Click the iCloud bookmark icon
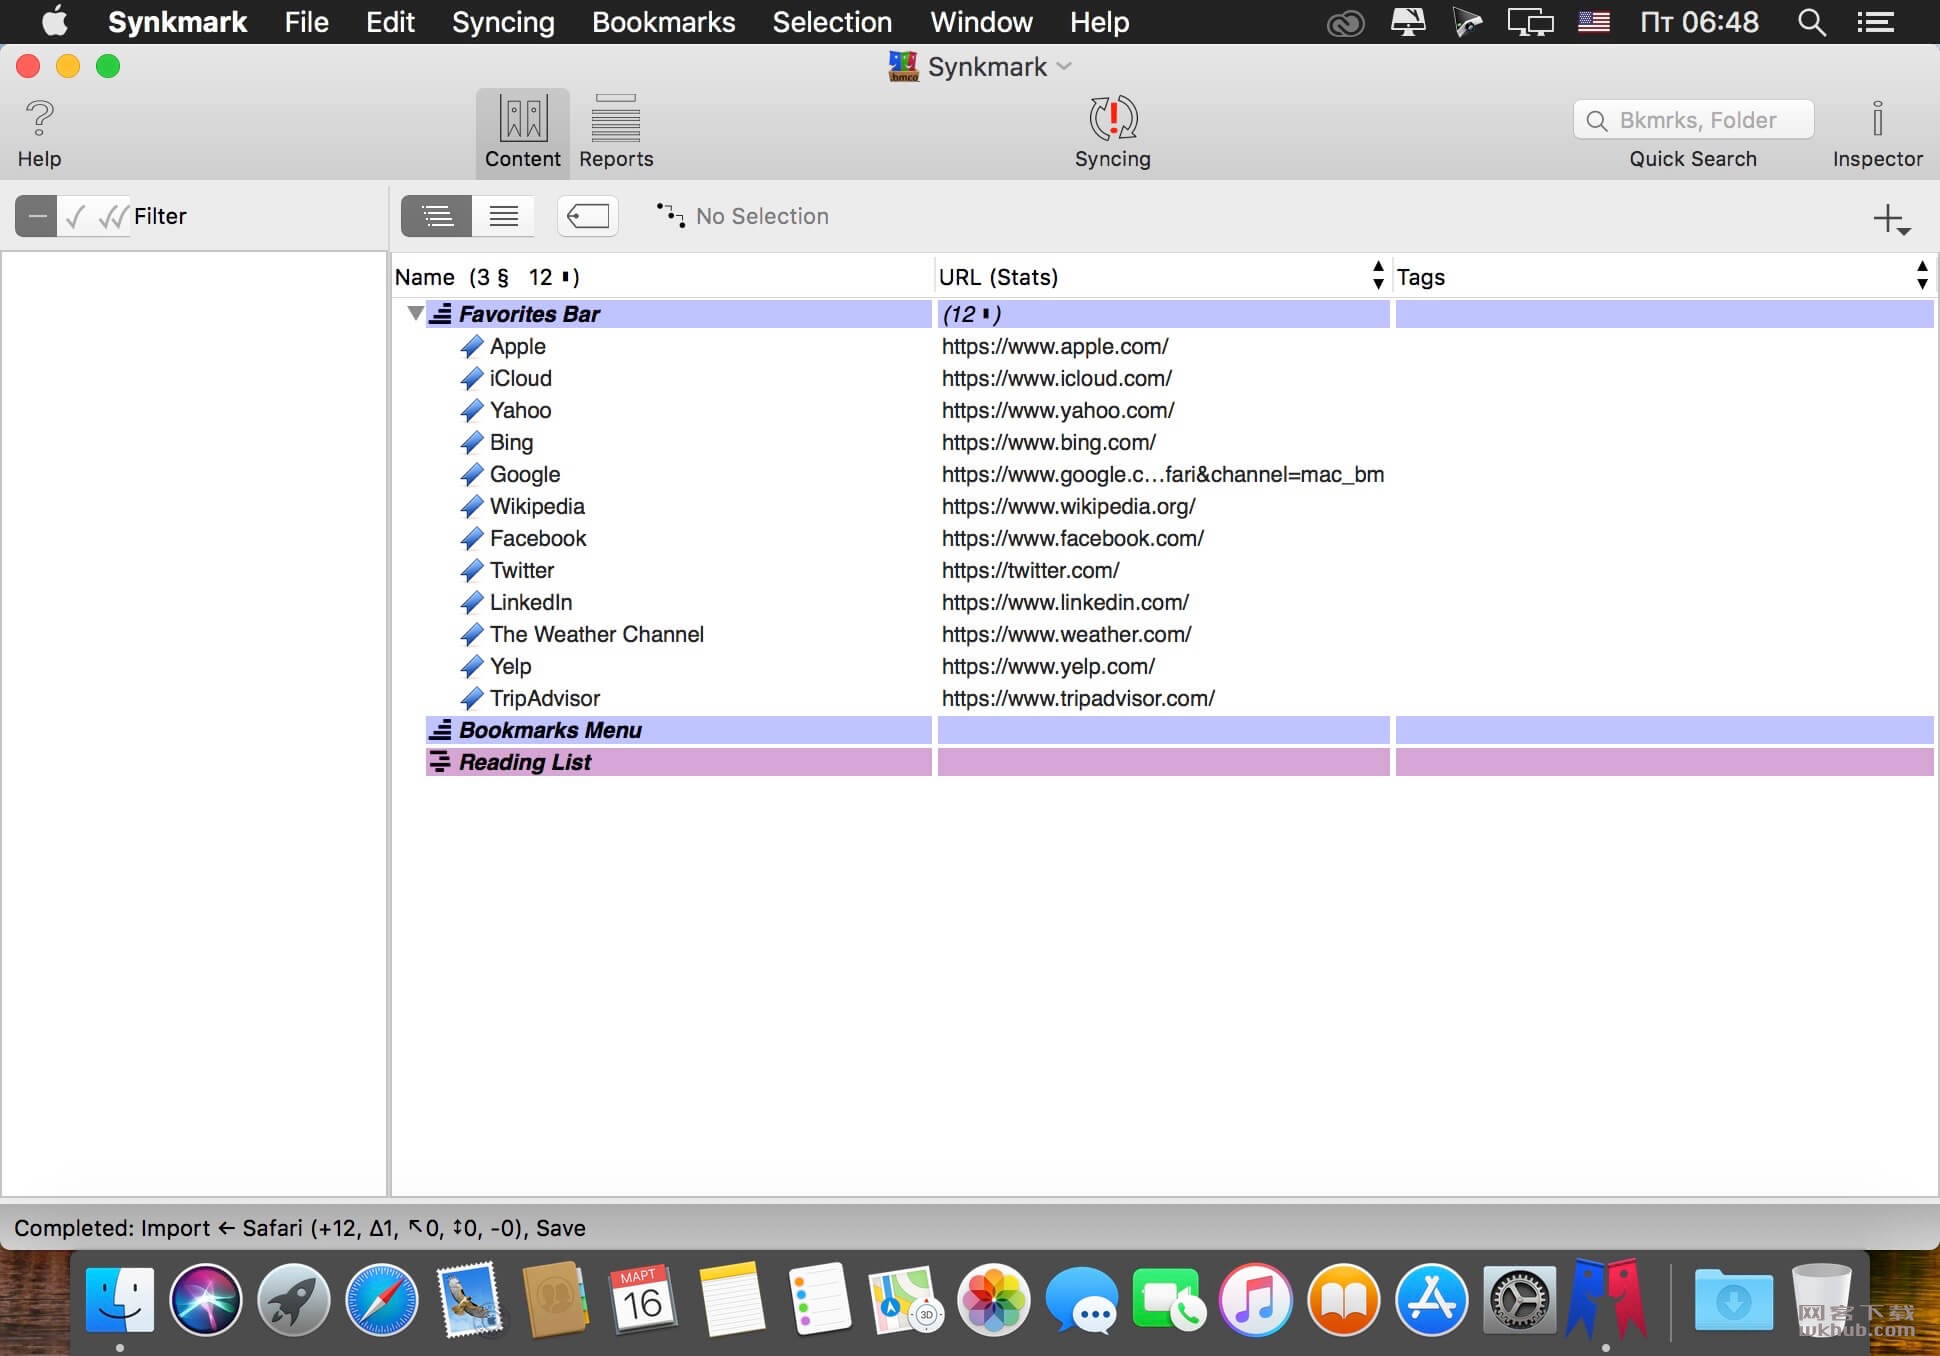1940x1356 pixels. (x=472, y=378)
